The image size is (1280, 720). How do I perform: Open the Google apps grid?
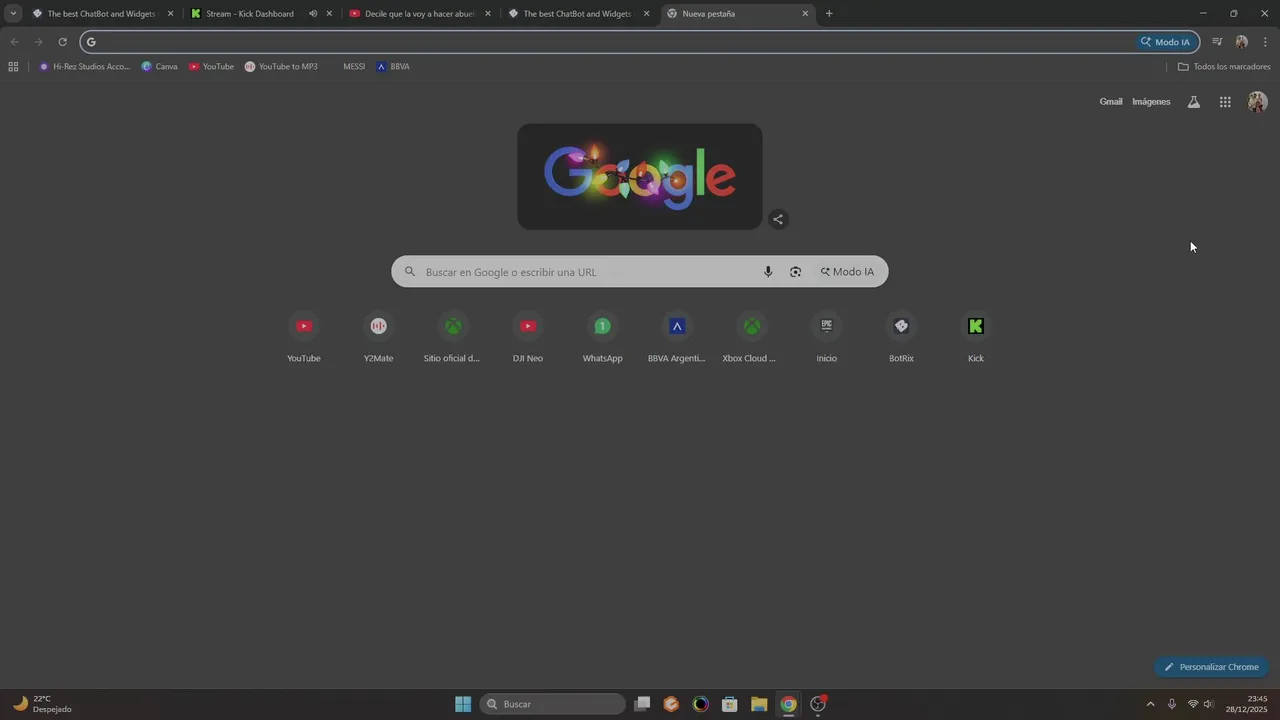point(1225,102)
